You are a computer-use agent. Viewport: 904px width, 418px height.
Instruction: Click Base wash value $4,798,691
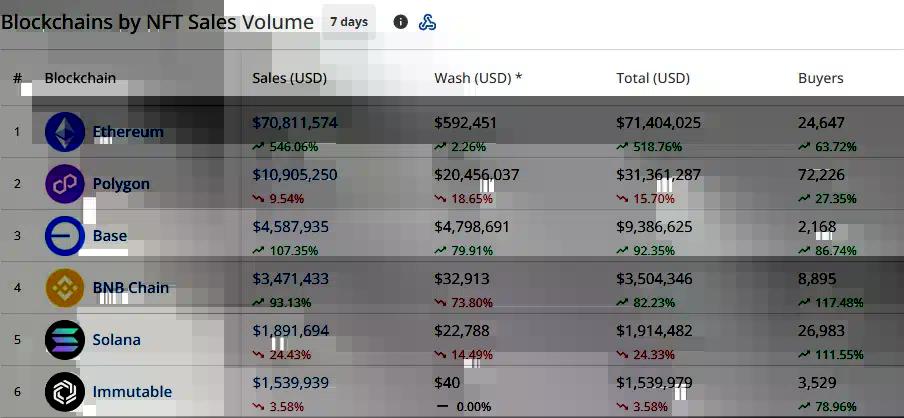pos(472,227)
